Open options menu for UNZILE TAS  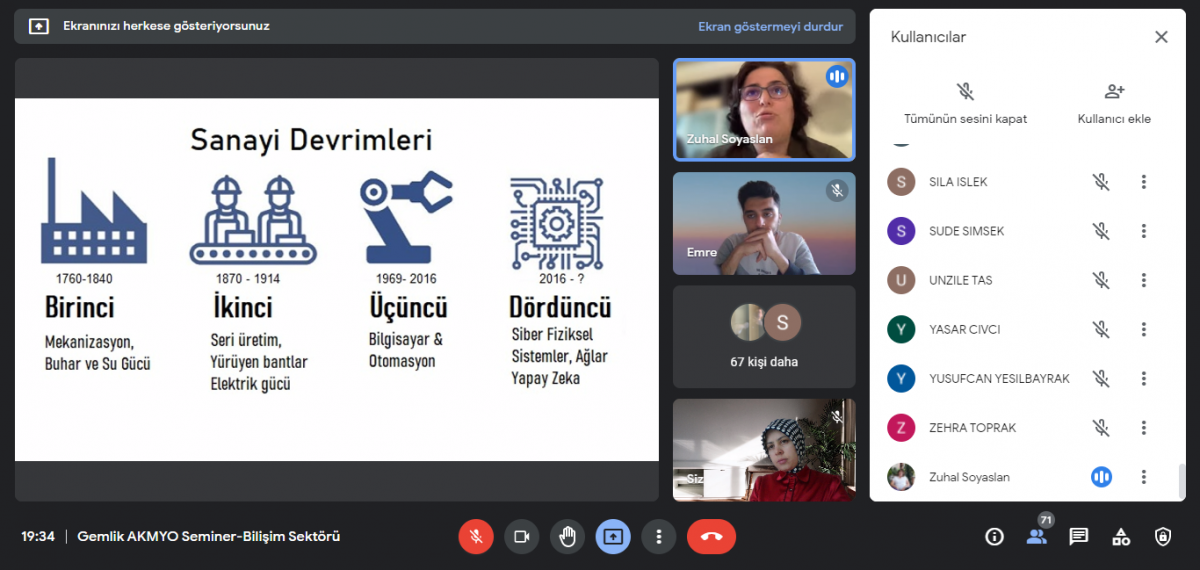point(1144,280)
